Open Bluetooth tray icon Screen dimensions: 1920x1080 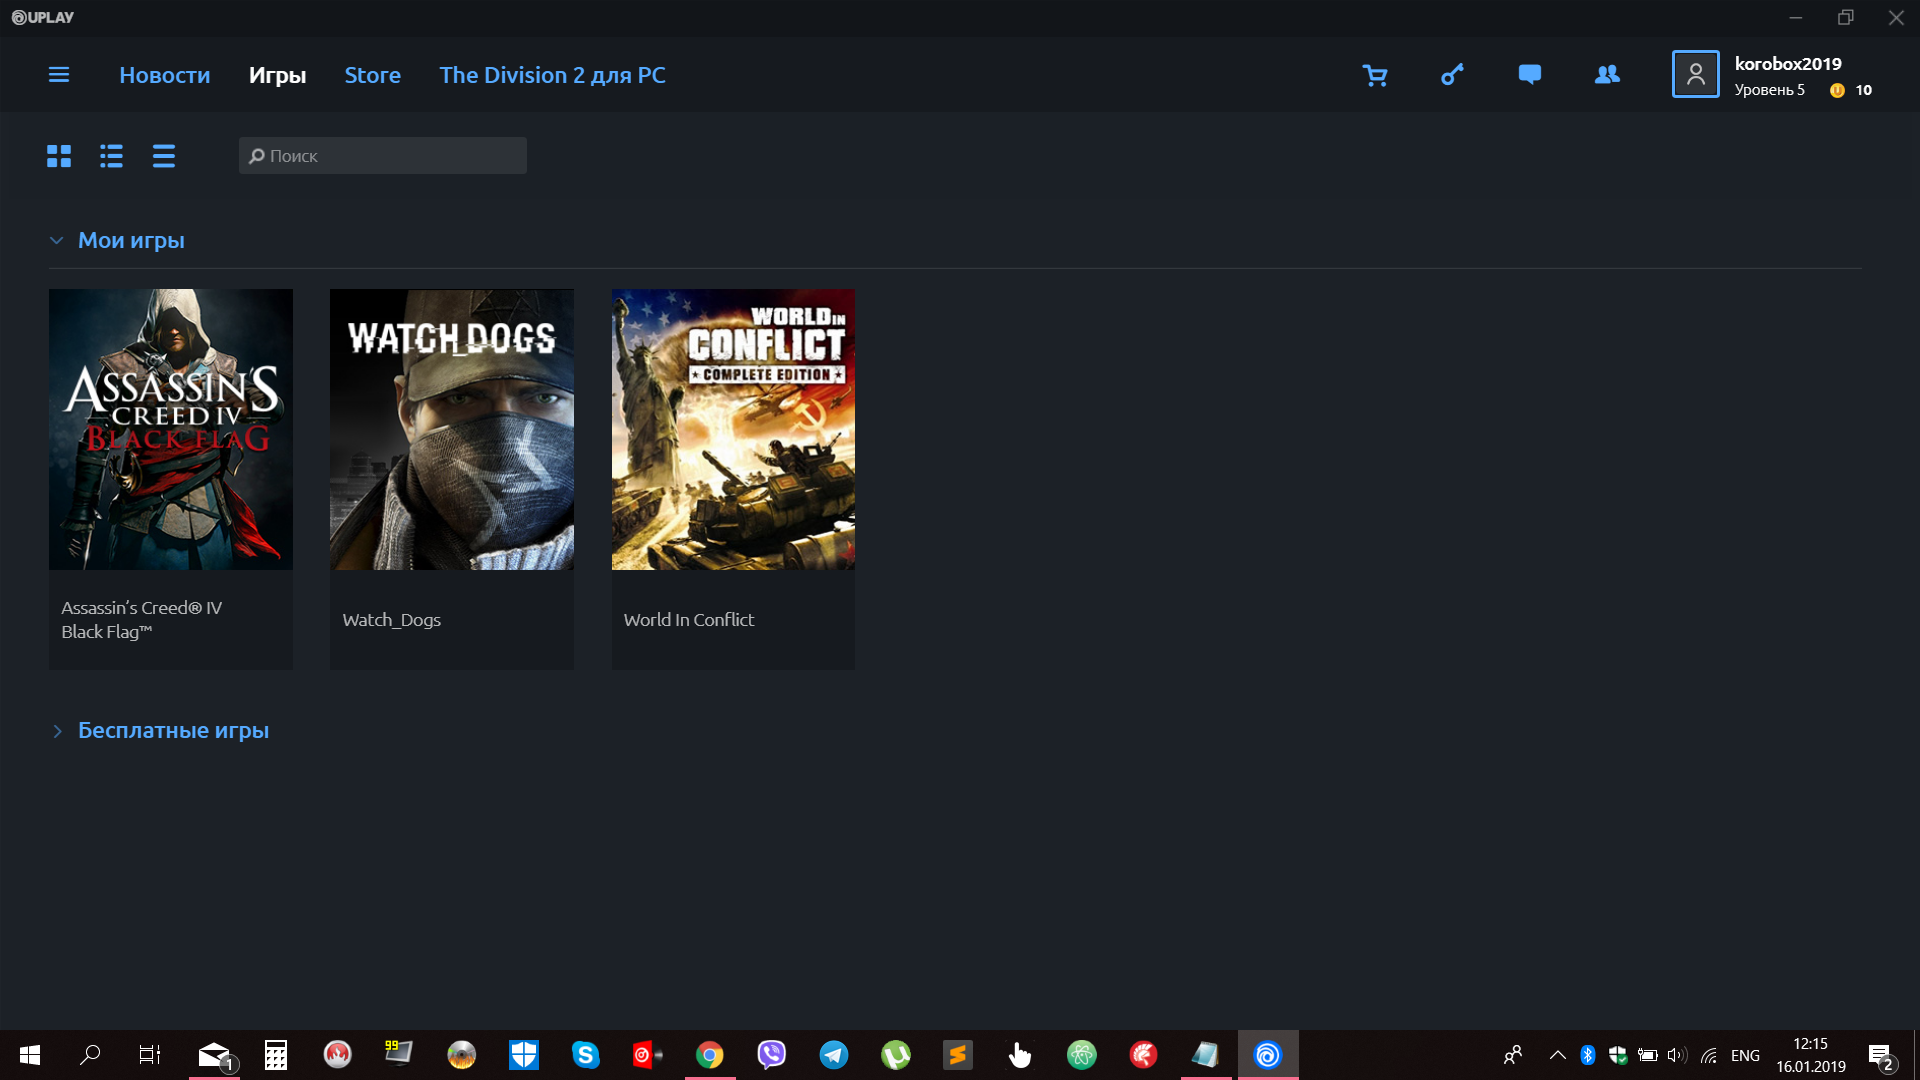(1588, 1055)
